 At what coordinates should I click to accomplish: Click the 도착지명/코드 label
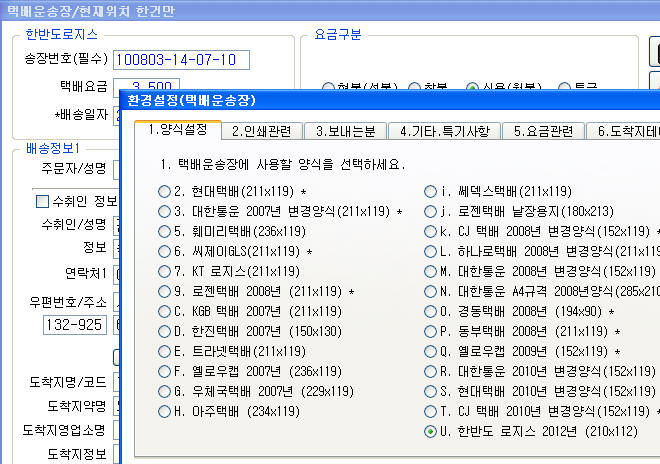click(x=68, y=382)
